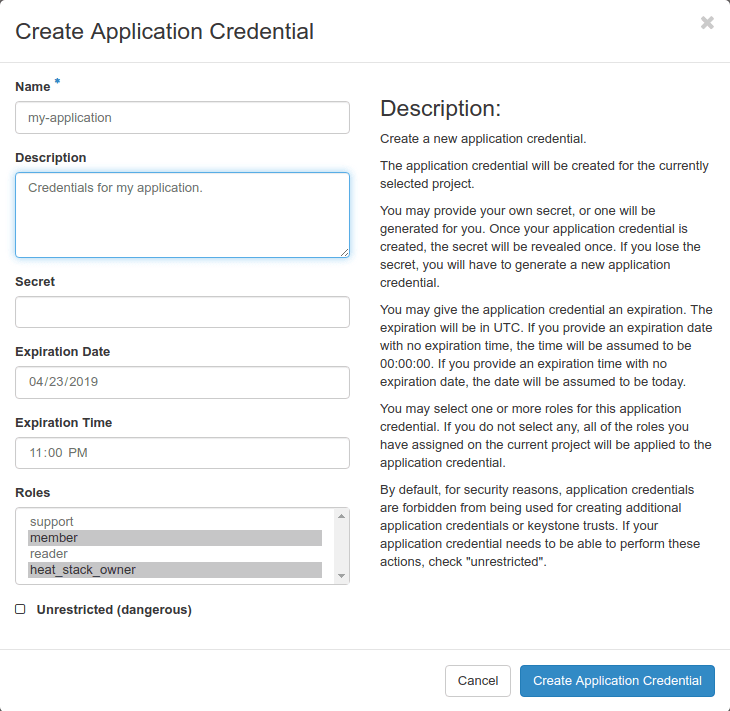
Task: Select the heat_stack_owner role
Action: click(82, 570)
